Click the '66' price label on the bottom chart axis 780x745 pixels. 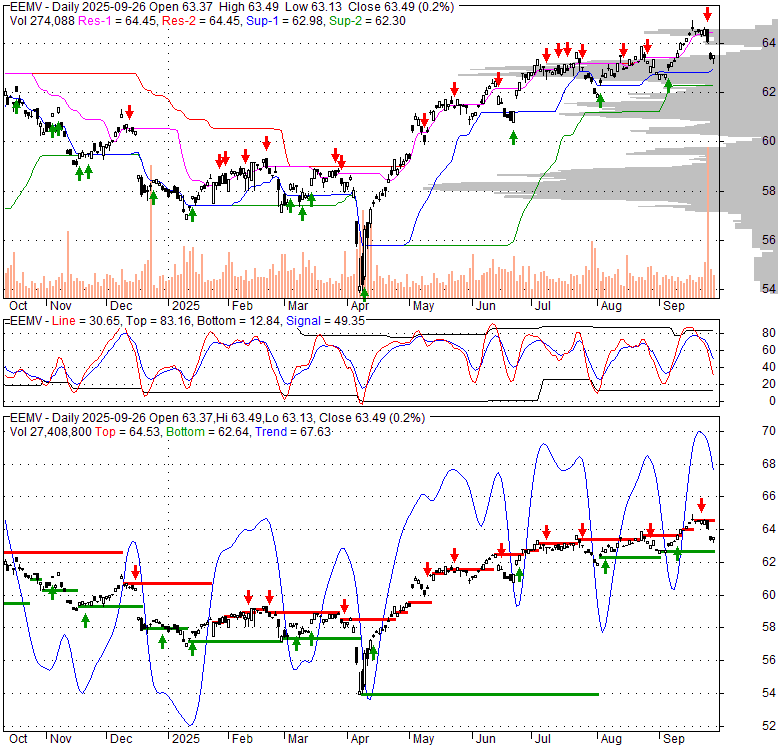pyautogui.click(x=769, y=496)
